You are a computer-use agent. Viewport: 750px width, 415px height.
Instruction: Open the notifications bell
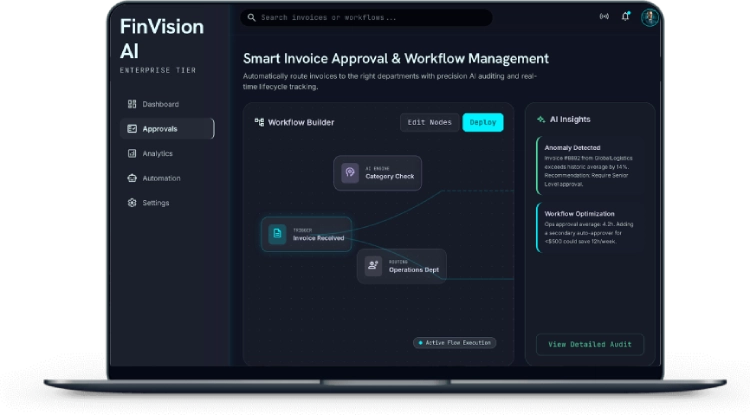(626, 16)
